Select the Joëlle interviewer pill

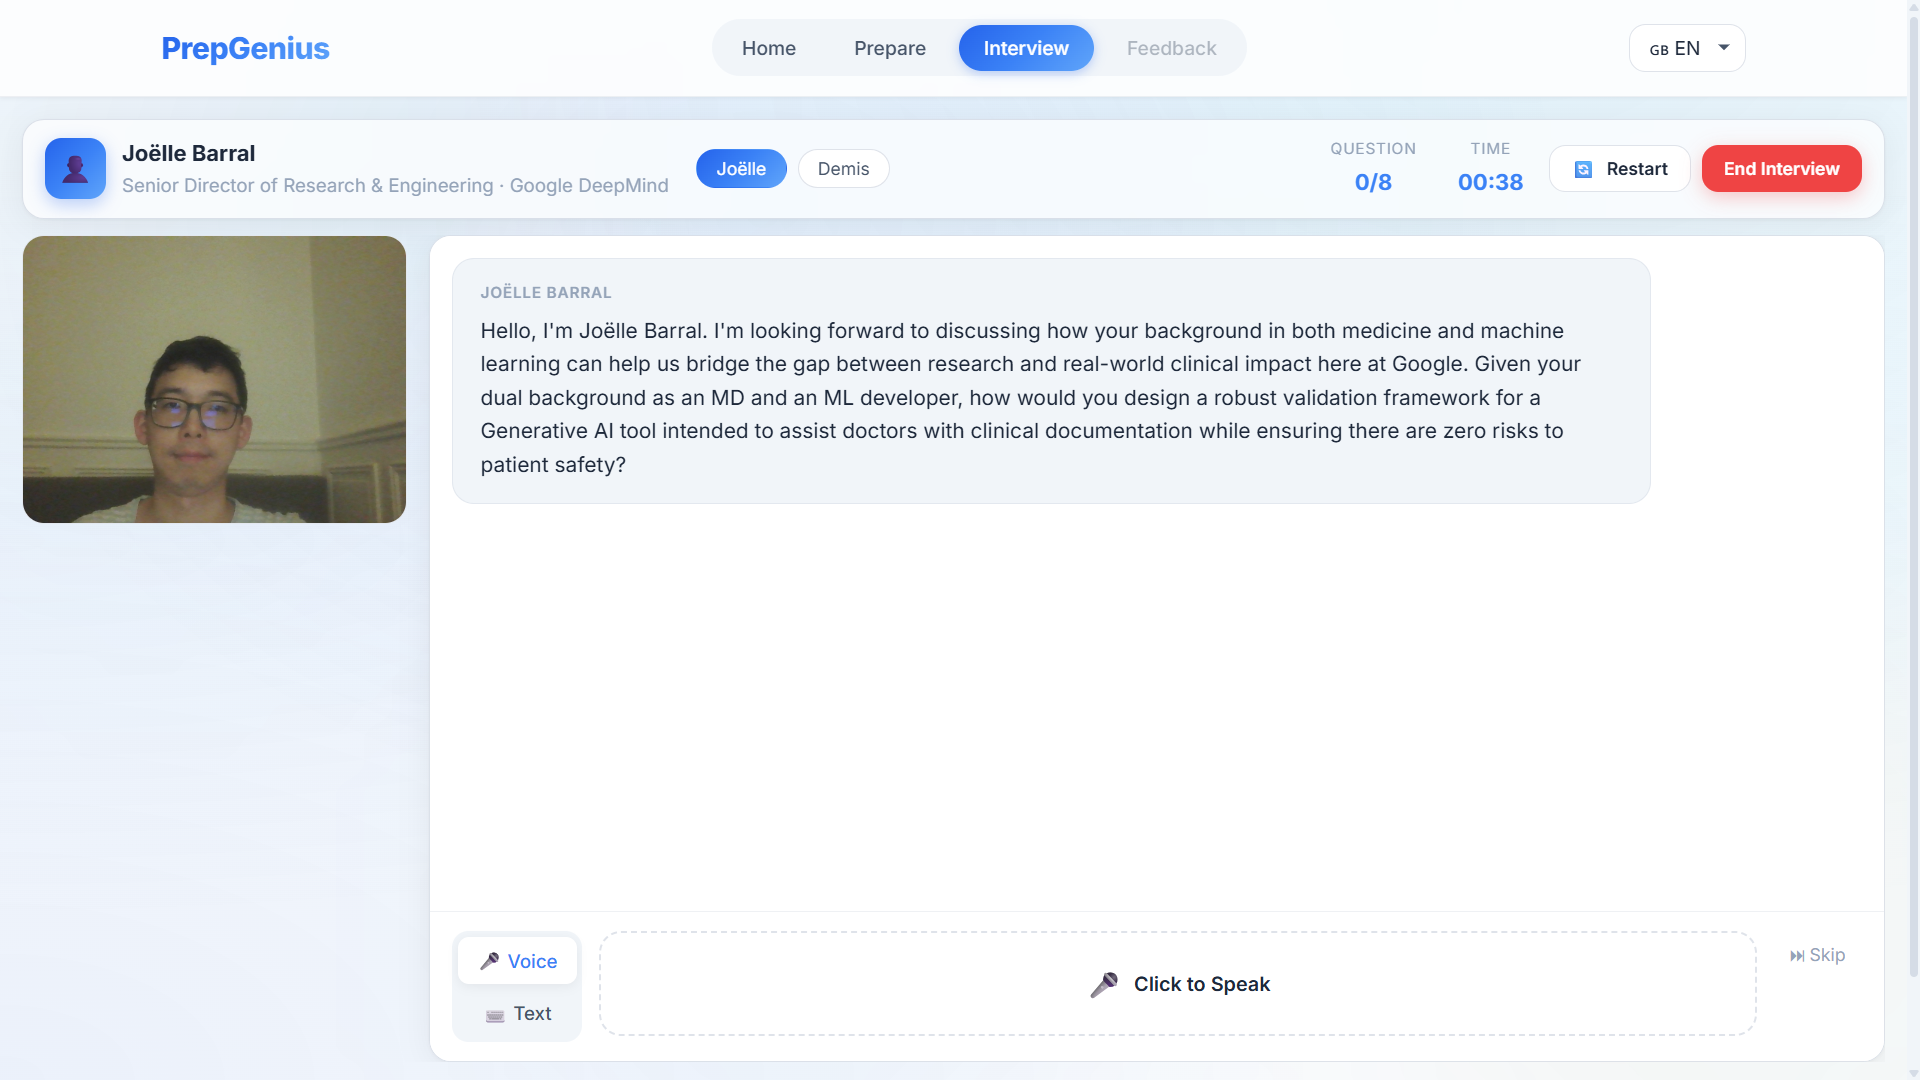(741, 169)
